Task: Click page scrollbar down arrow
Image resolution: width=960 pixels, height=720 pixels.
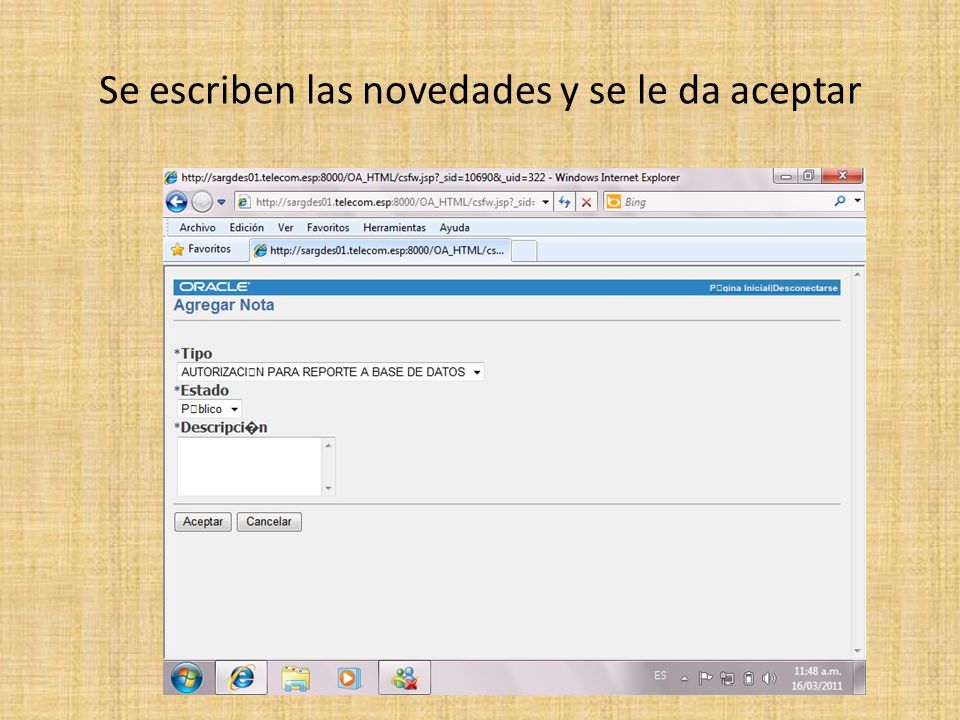Action: [x=857, y=651]
